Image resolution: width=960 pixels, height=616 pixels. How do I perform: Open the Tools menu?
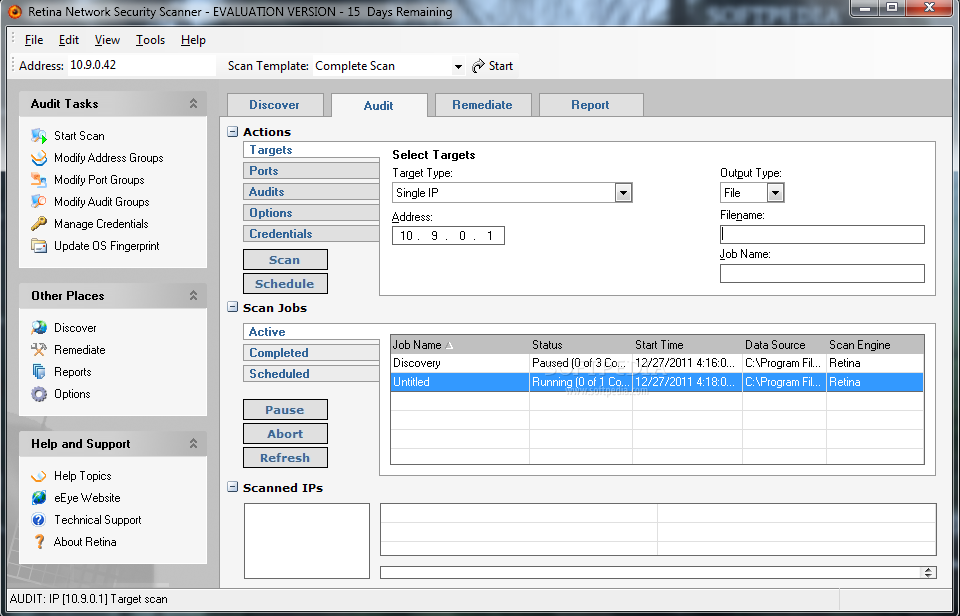150,40
